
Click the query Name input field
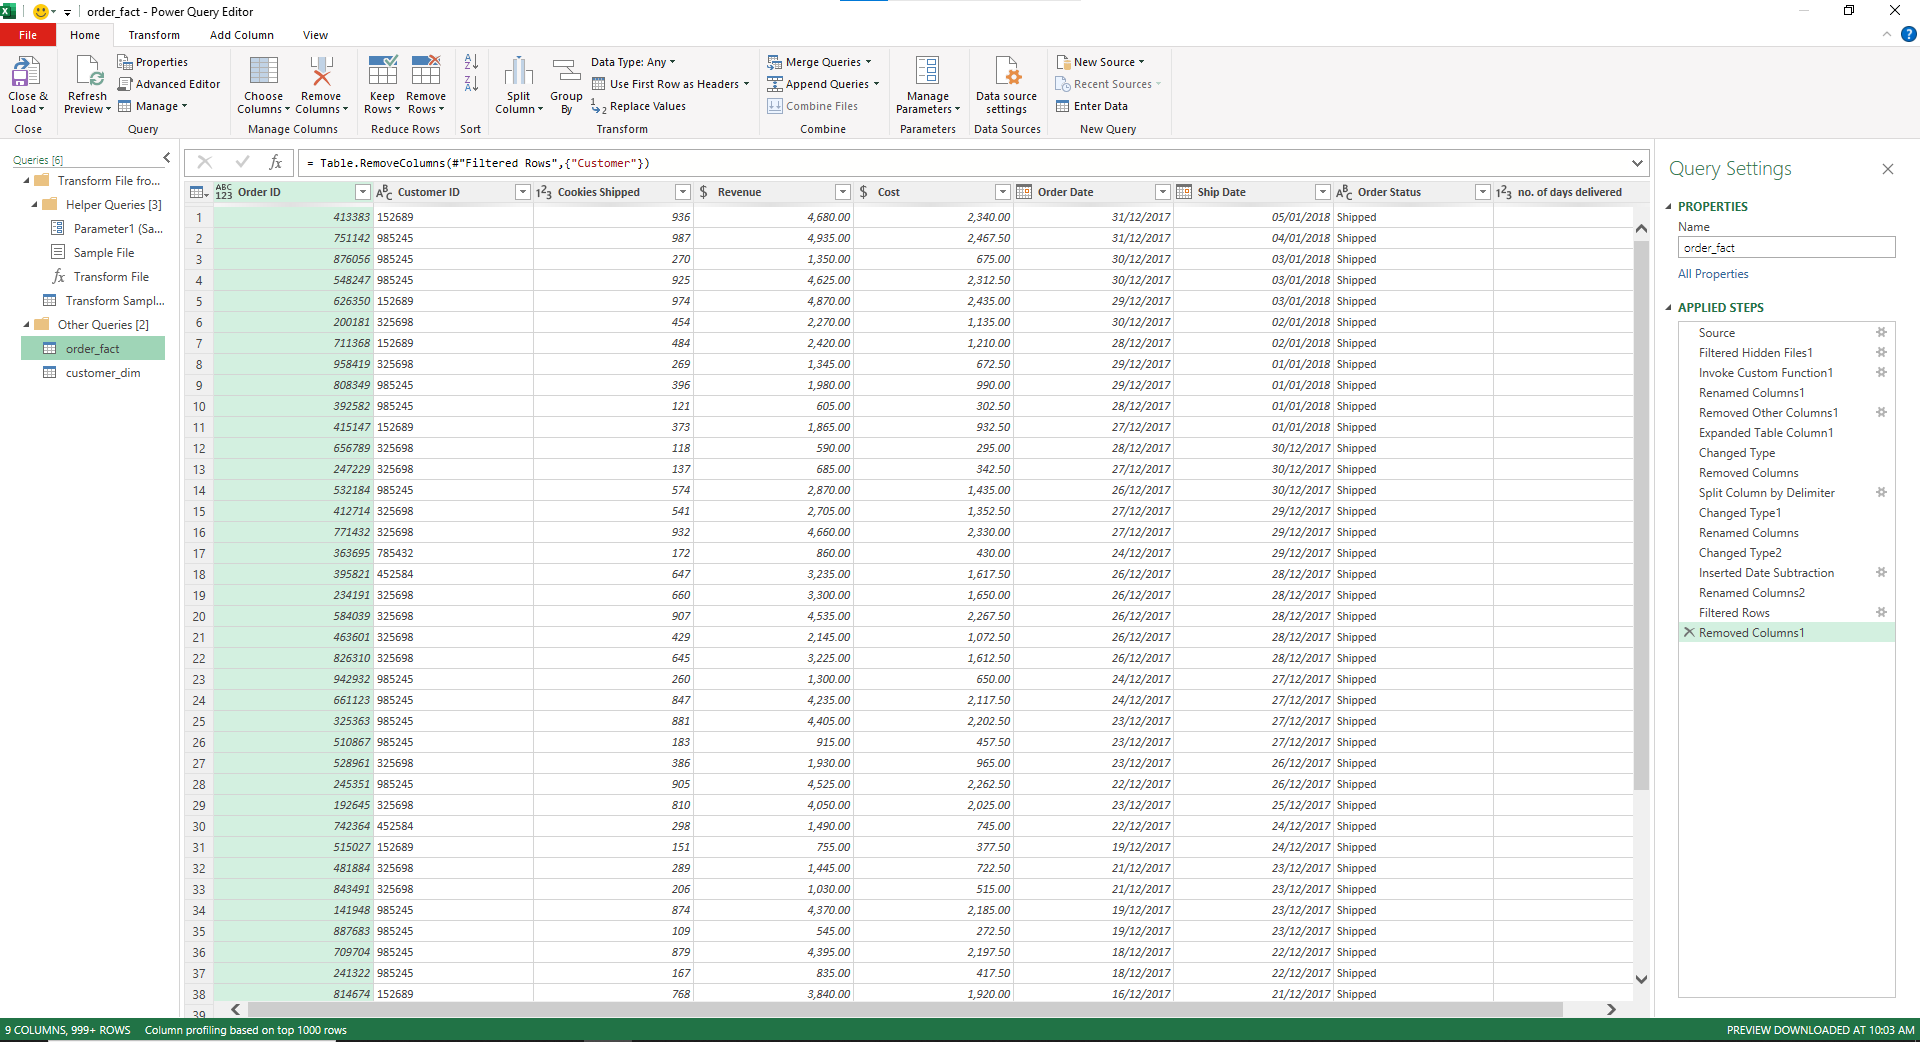1786,248
